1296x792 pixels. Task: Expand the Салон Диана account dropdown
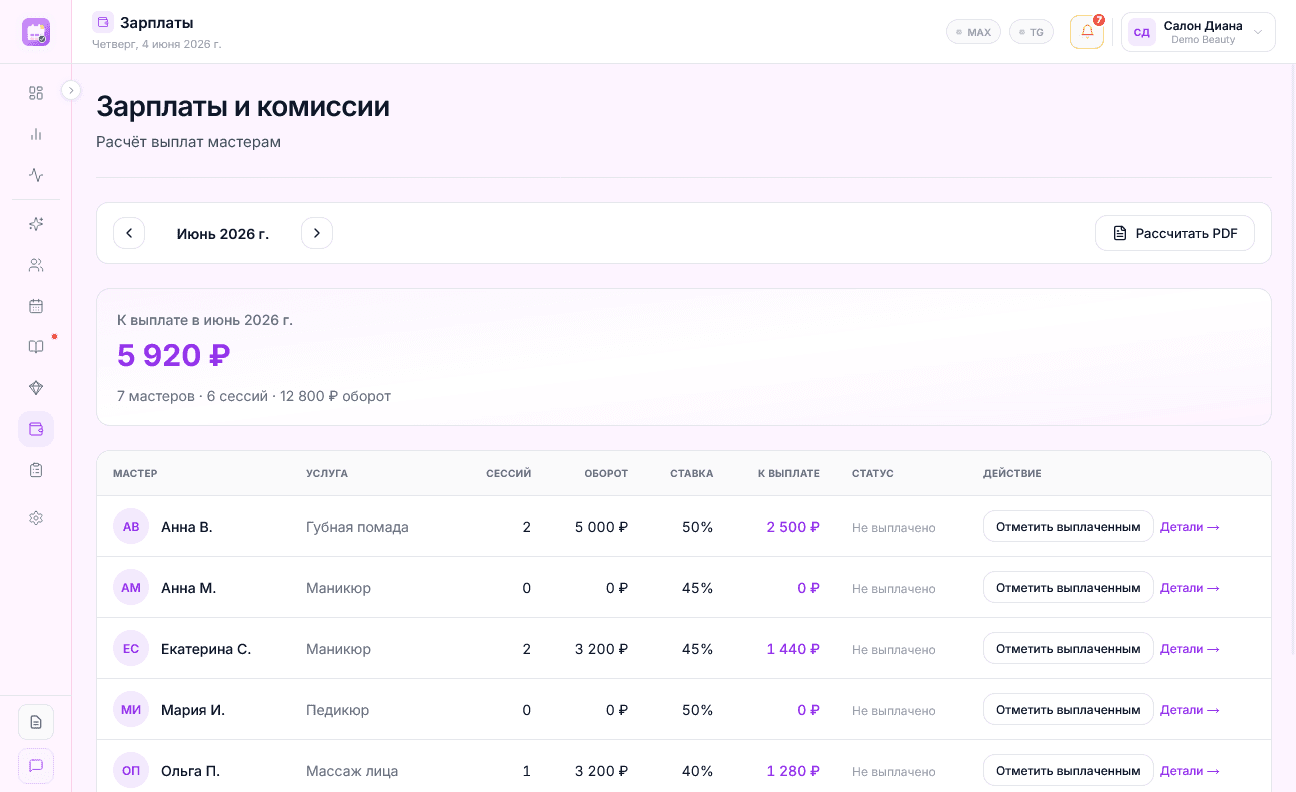pos(1198,32)
